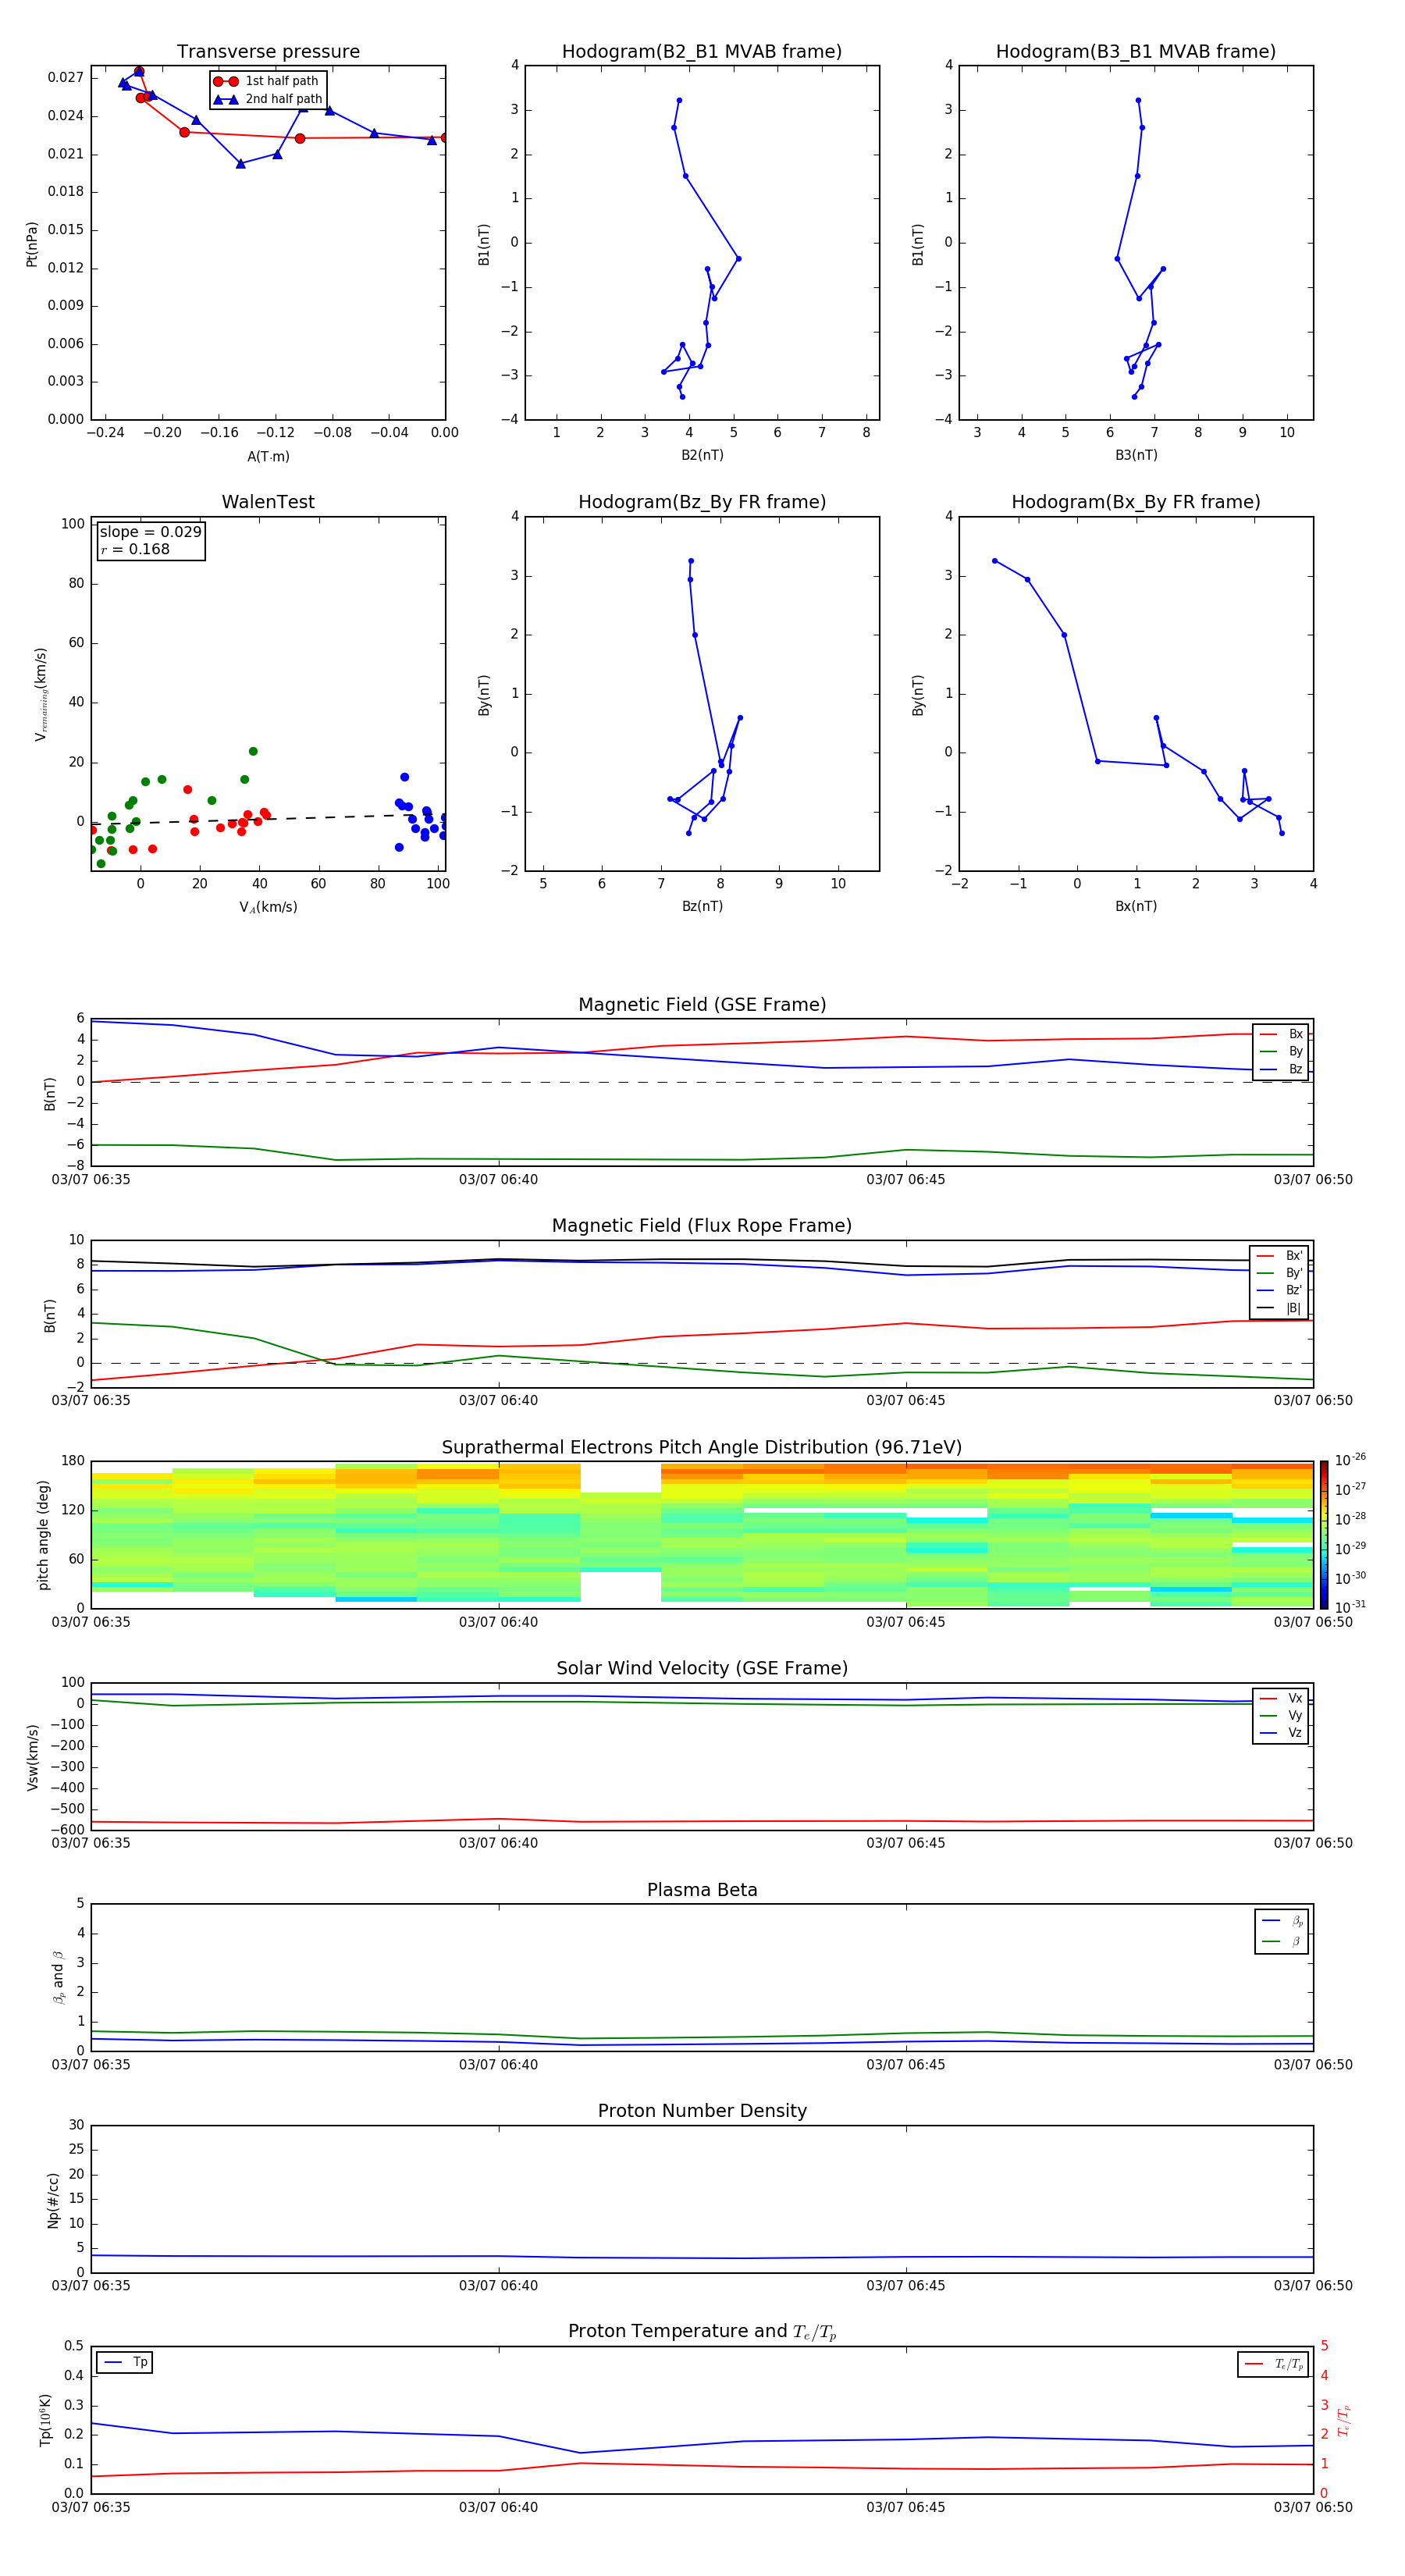1405x2576 pixels.
Task: Select 'Vy' in the velocity legend
Action: [1281, 1715]
